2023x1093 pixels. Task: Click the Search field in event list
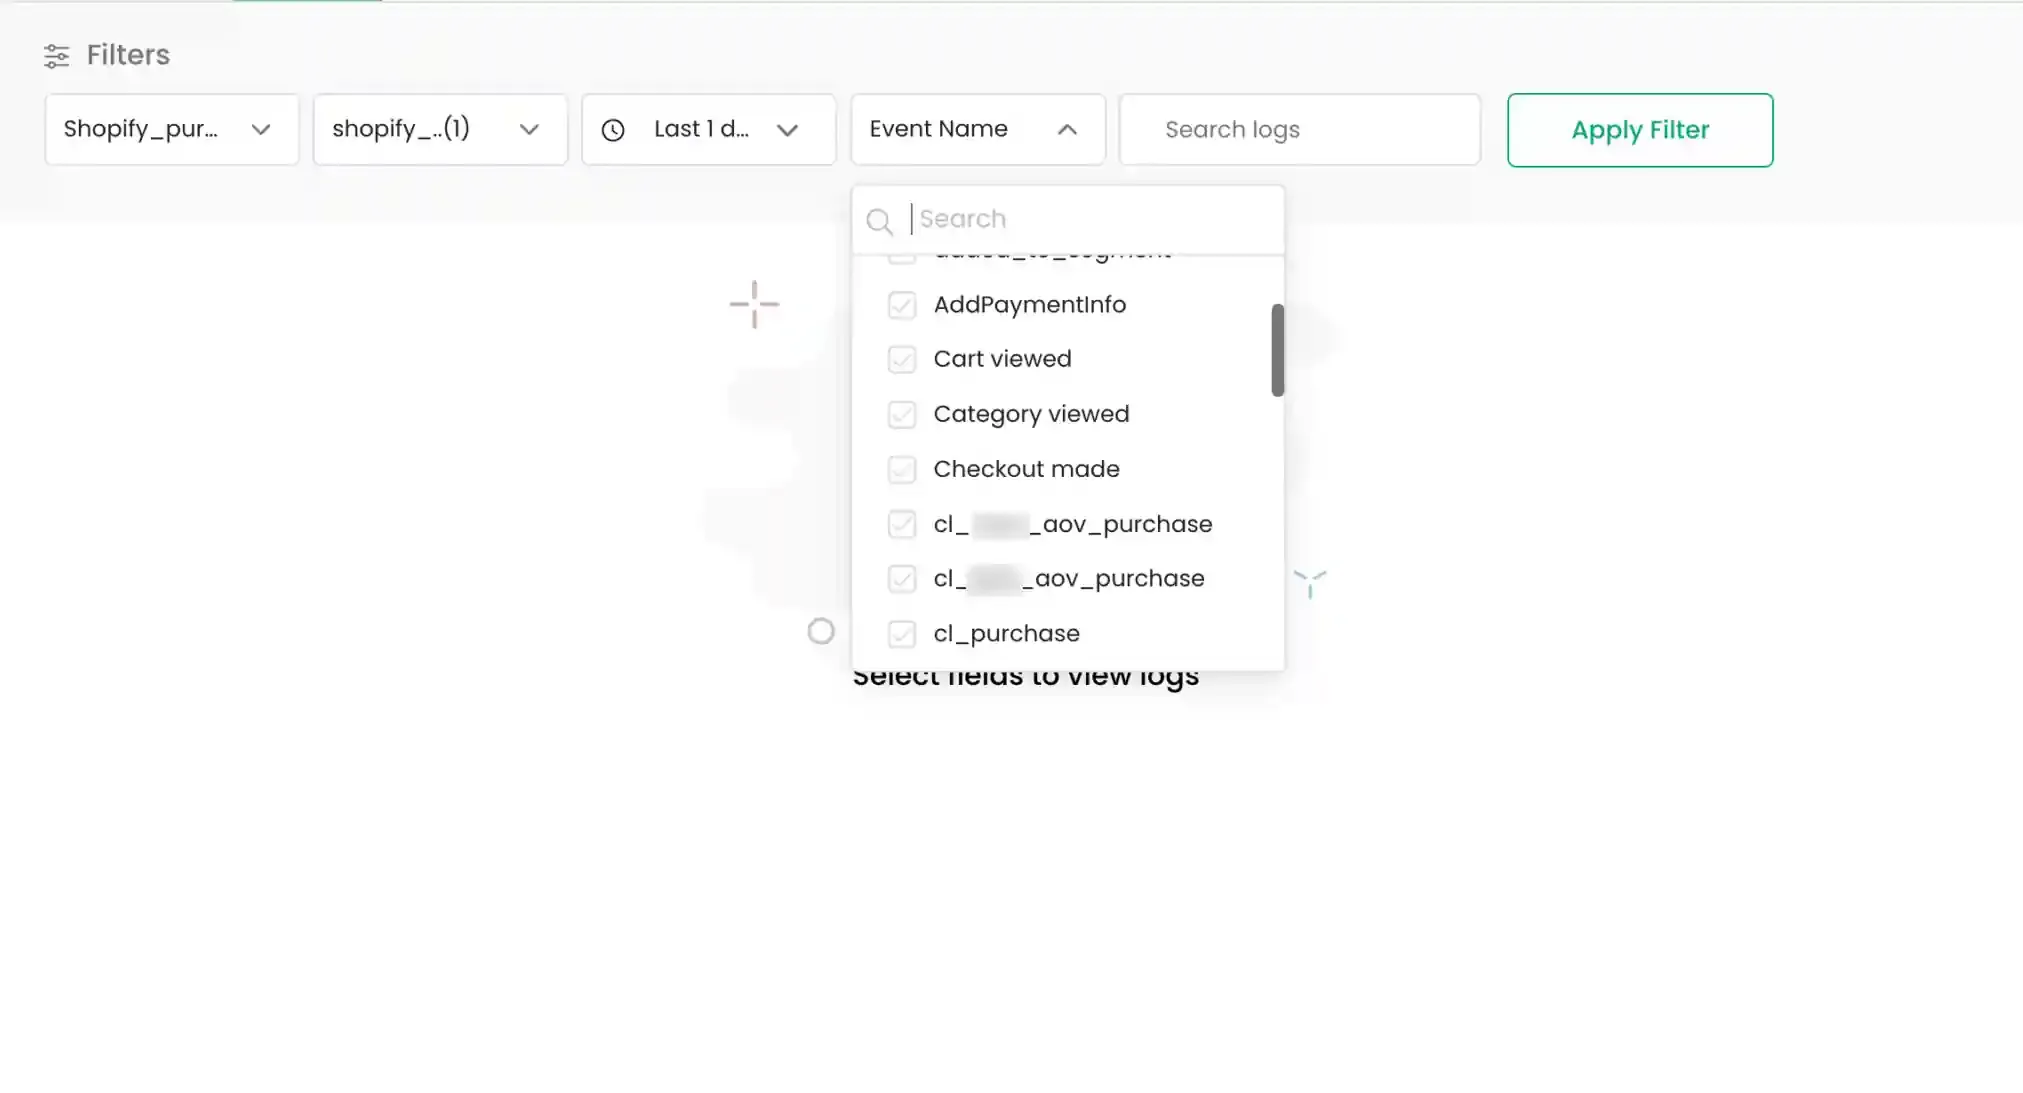tap(1068, 220)
